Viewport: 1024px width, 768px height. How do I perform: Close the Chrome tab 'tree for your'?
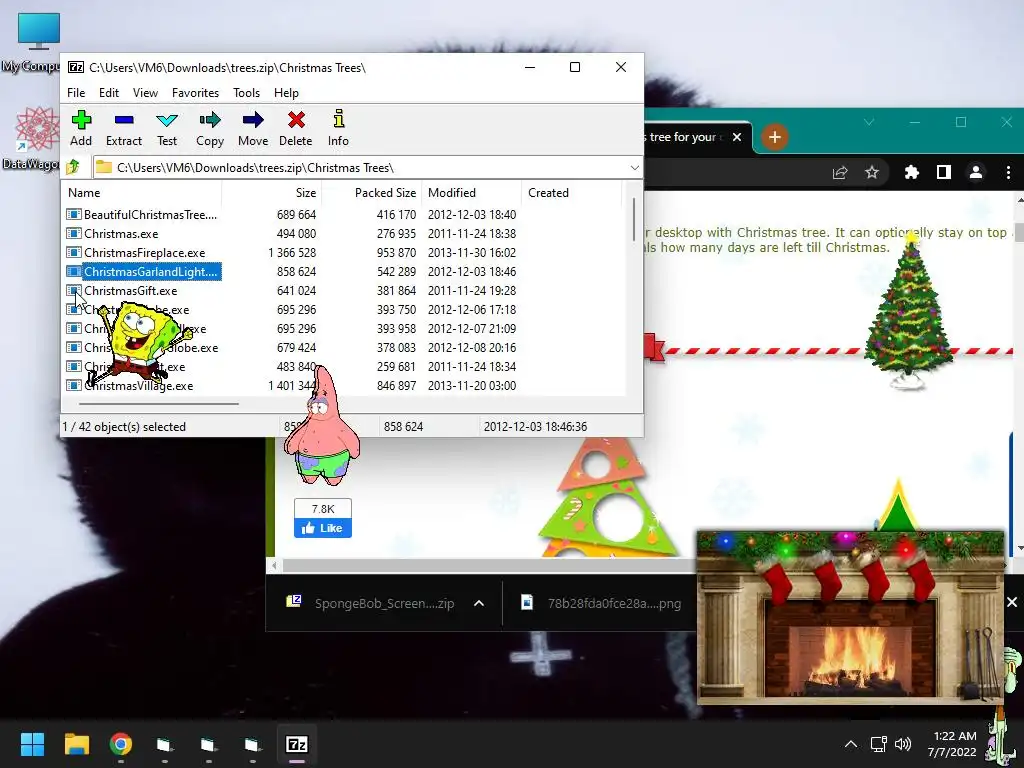point(737,137)
